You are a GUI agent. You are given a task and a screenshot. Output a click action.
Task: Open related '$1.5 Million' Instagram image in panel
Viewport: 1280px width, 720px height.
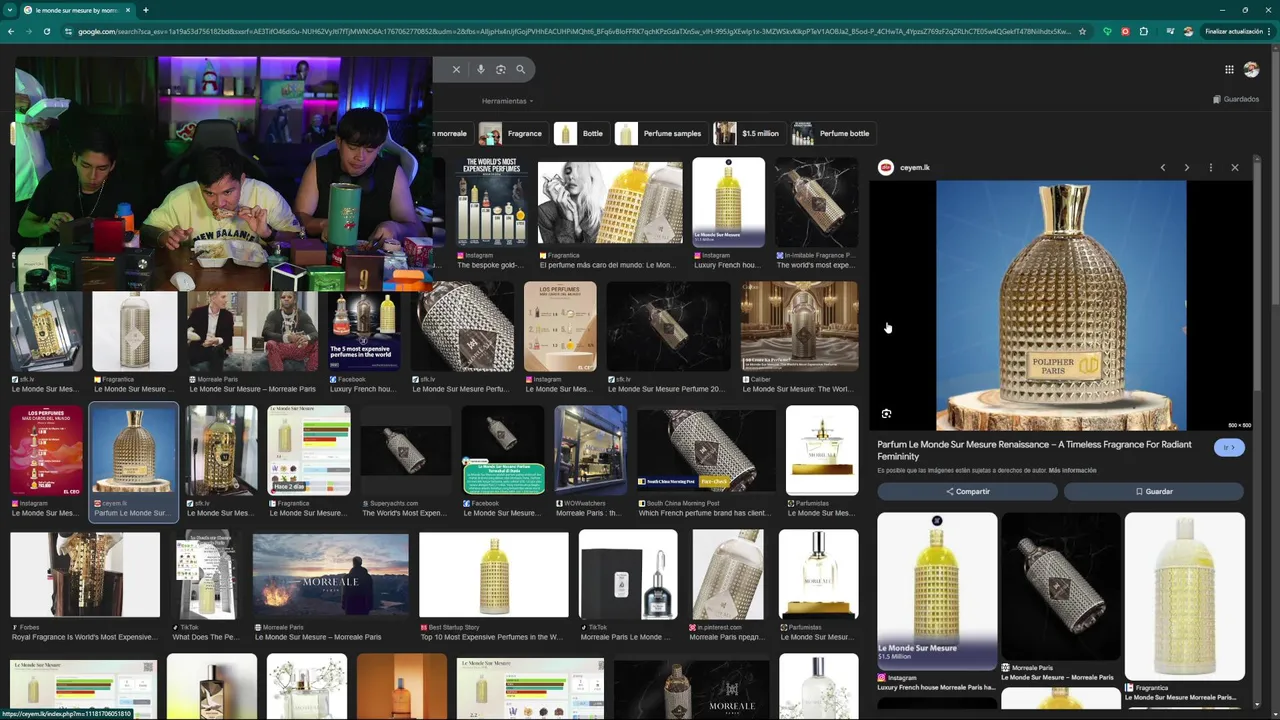pyautogui.click(x=937, y=590)
